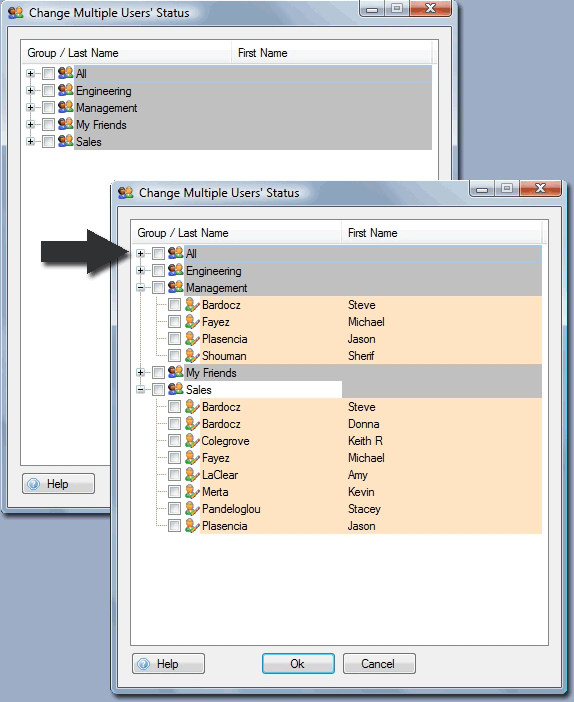Click first name Sherif in Management list

click(361, 355)
